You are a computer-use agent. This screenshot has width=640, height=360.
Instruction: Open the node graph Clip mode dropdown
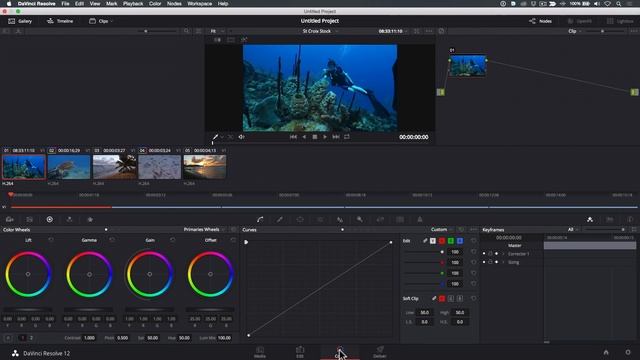(575, 31)
